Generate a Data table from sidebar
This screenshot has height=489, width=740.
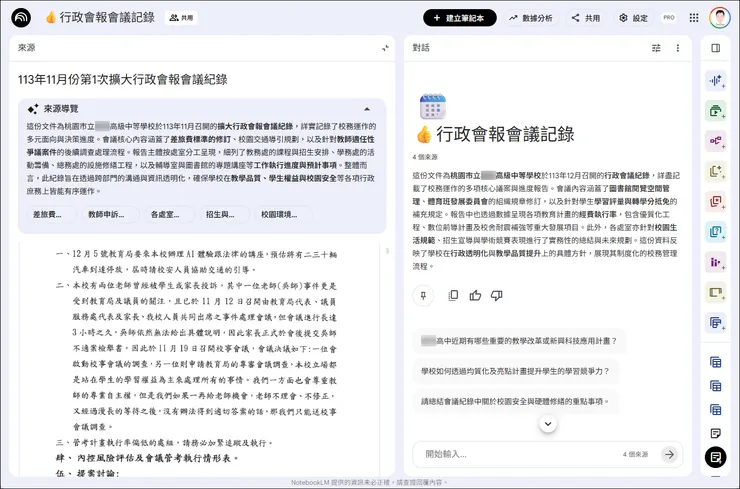coord(715,323)
